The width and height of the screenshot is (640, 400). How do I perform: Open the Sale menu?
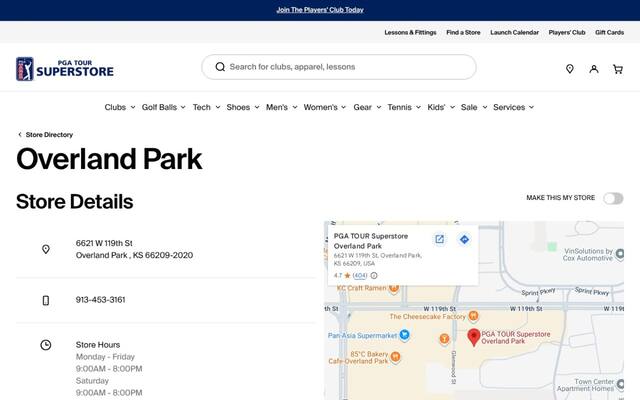click(x=474, y=107)
